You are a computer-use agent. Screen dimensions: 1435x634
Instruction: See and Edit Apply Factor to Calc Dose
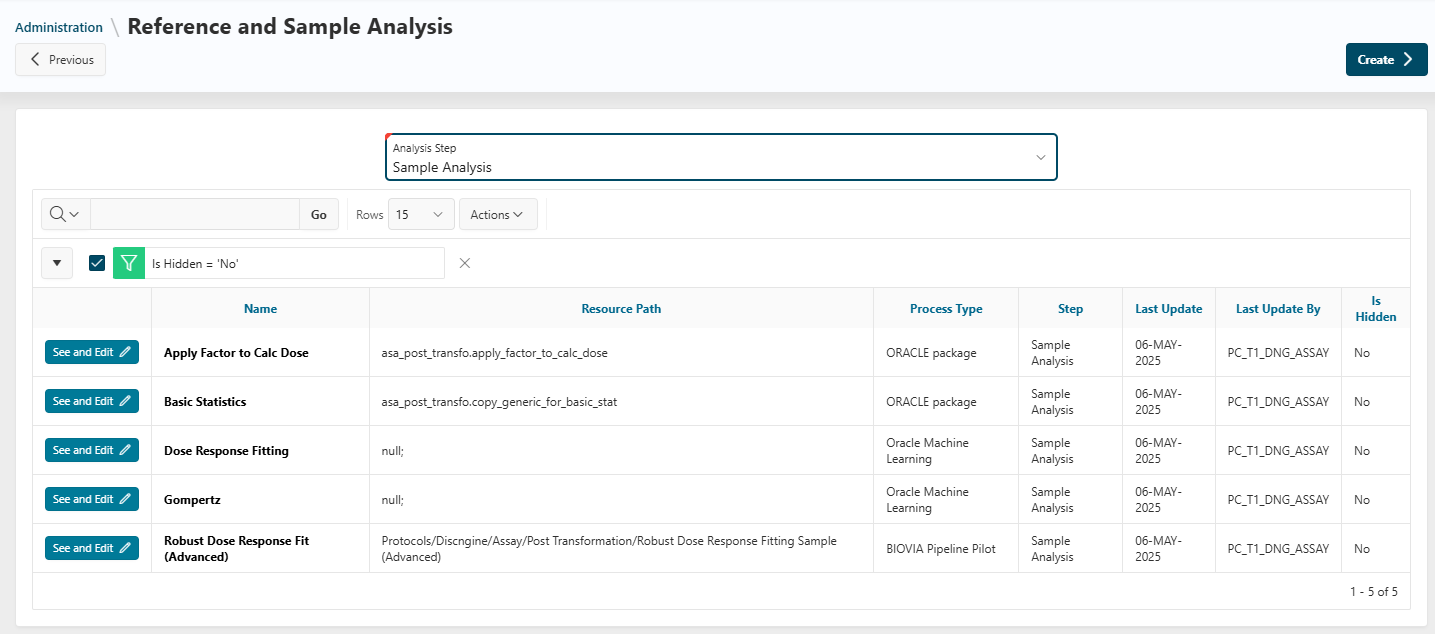(x=92, y=352)
